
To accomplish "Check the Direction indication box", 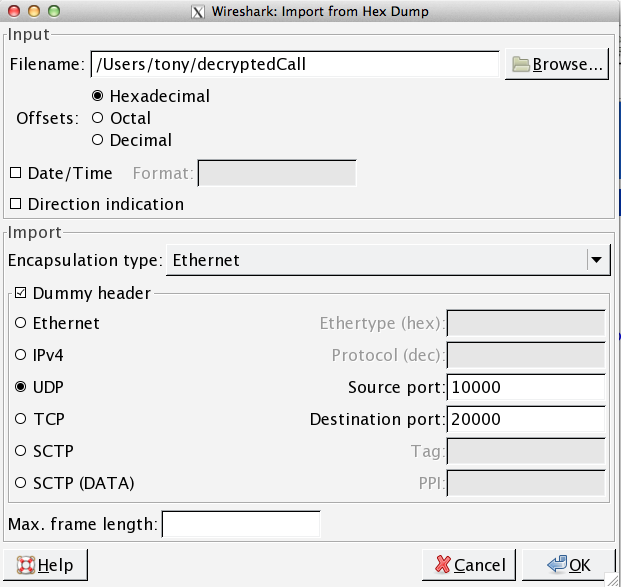I will tap(15, 204).
